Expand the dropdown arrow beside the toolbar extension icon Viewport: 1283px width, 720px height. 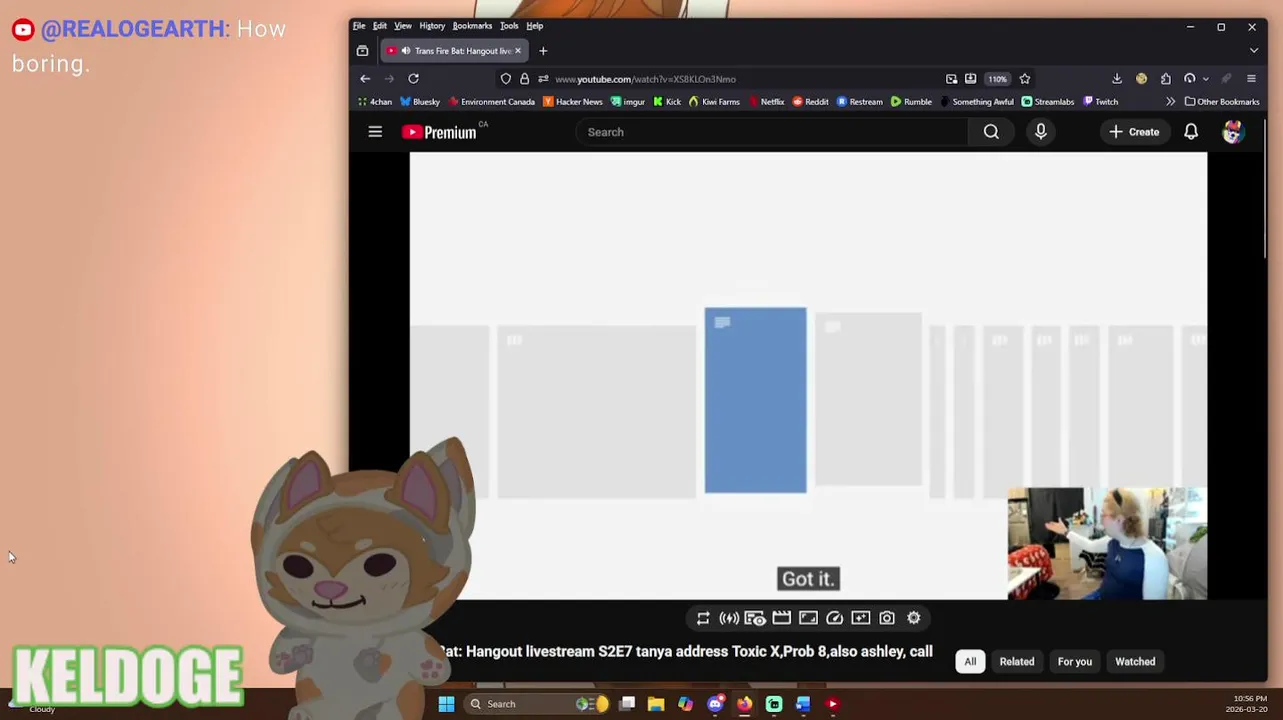click(x=1206, y=79)
